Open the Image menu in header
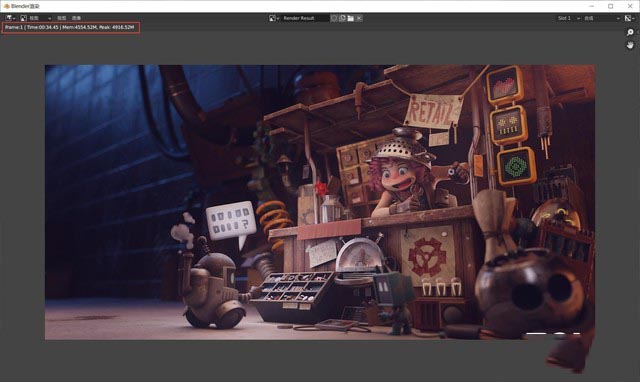This screenshot has width=640, height=382. pyautogui.click(x=76, y=18)
